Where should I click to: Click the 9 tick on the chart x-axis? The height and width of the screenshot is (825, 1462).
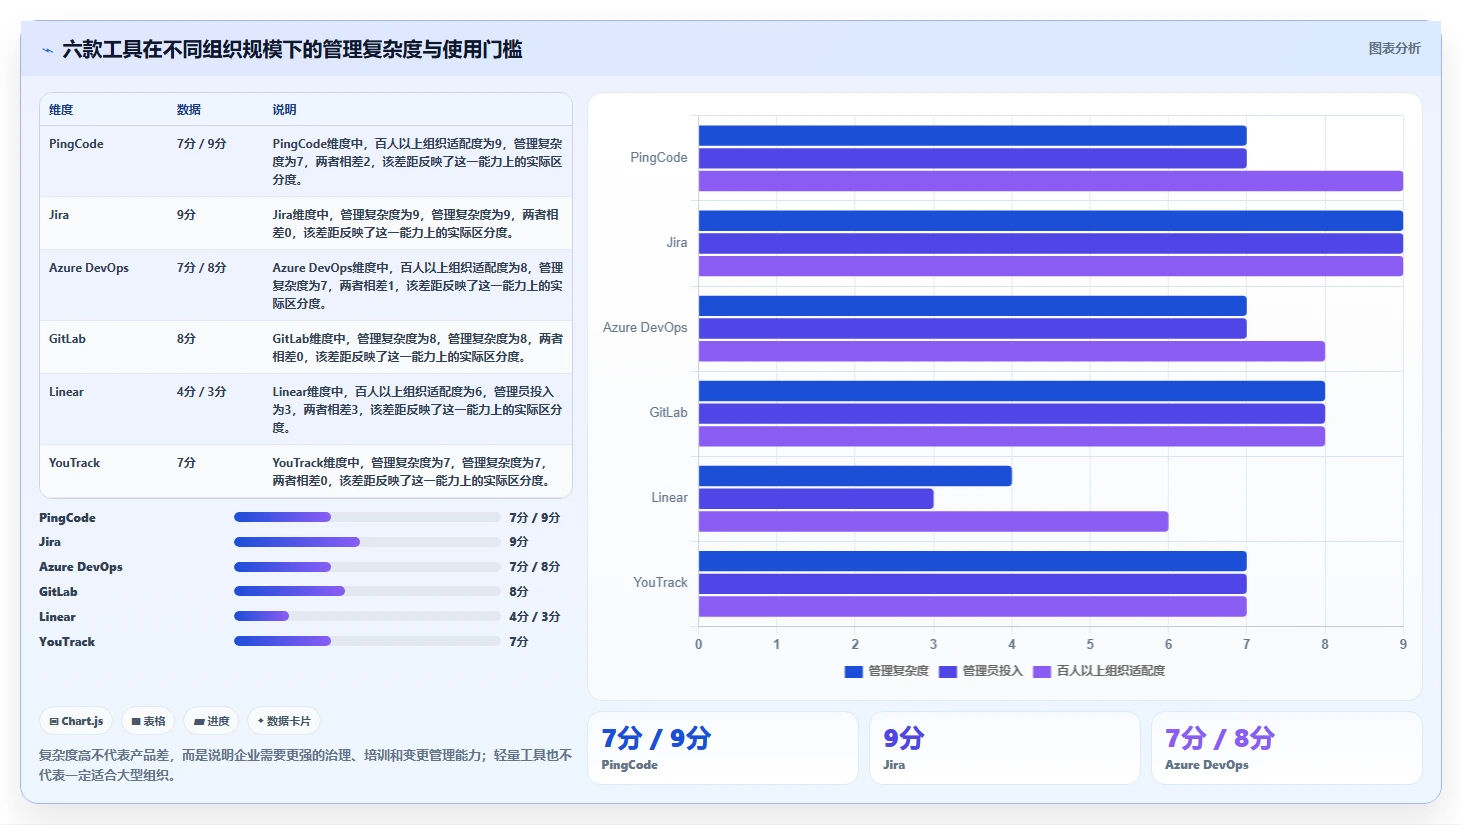coord(1403,644)
